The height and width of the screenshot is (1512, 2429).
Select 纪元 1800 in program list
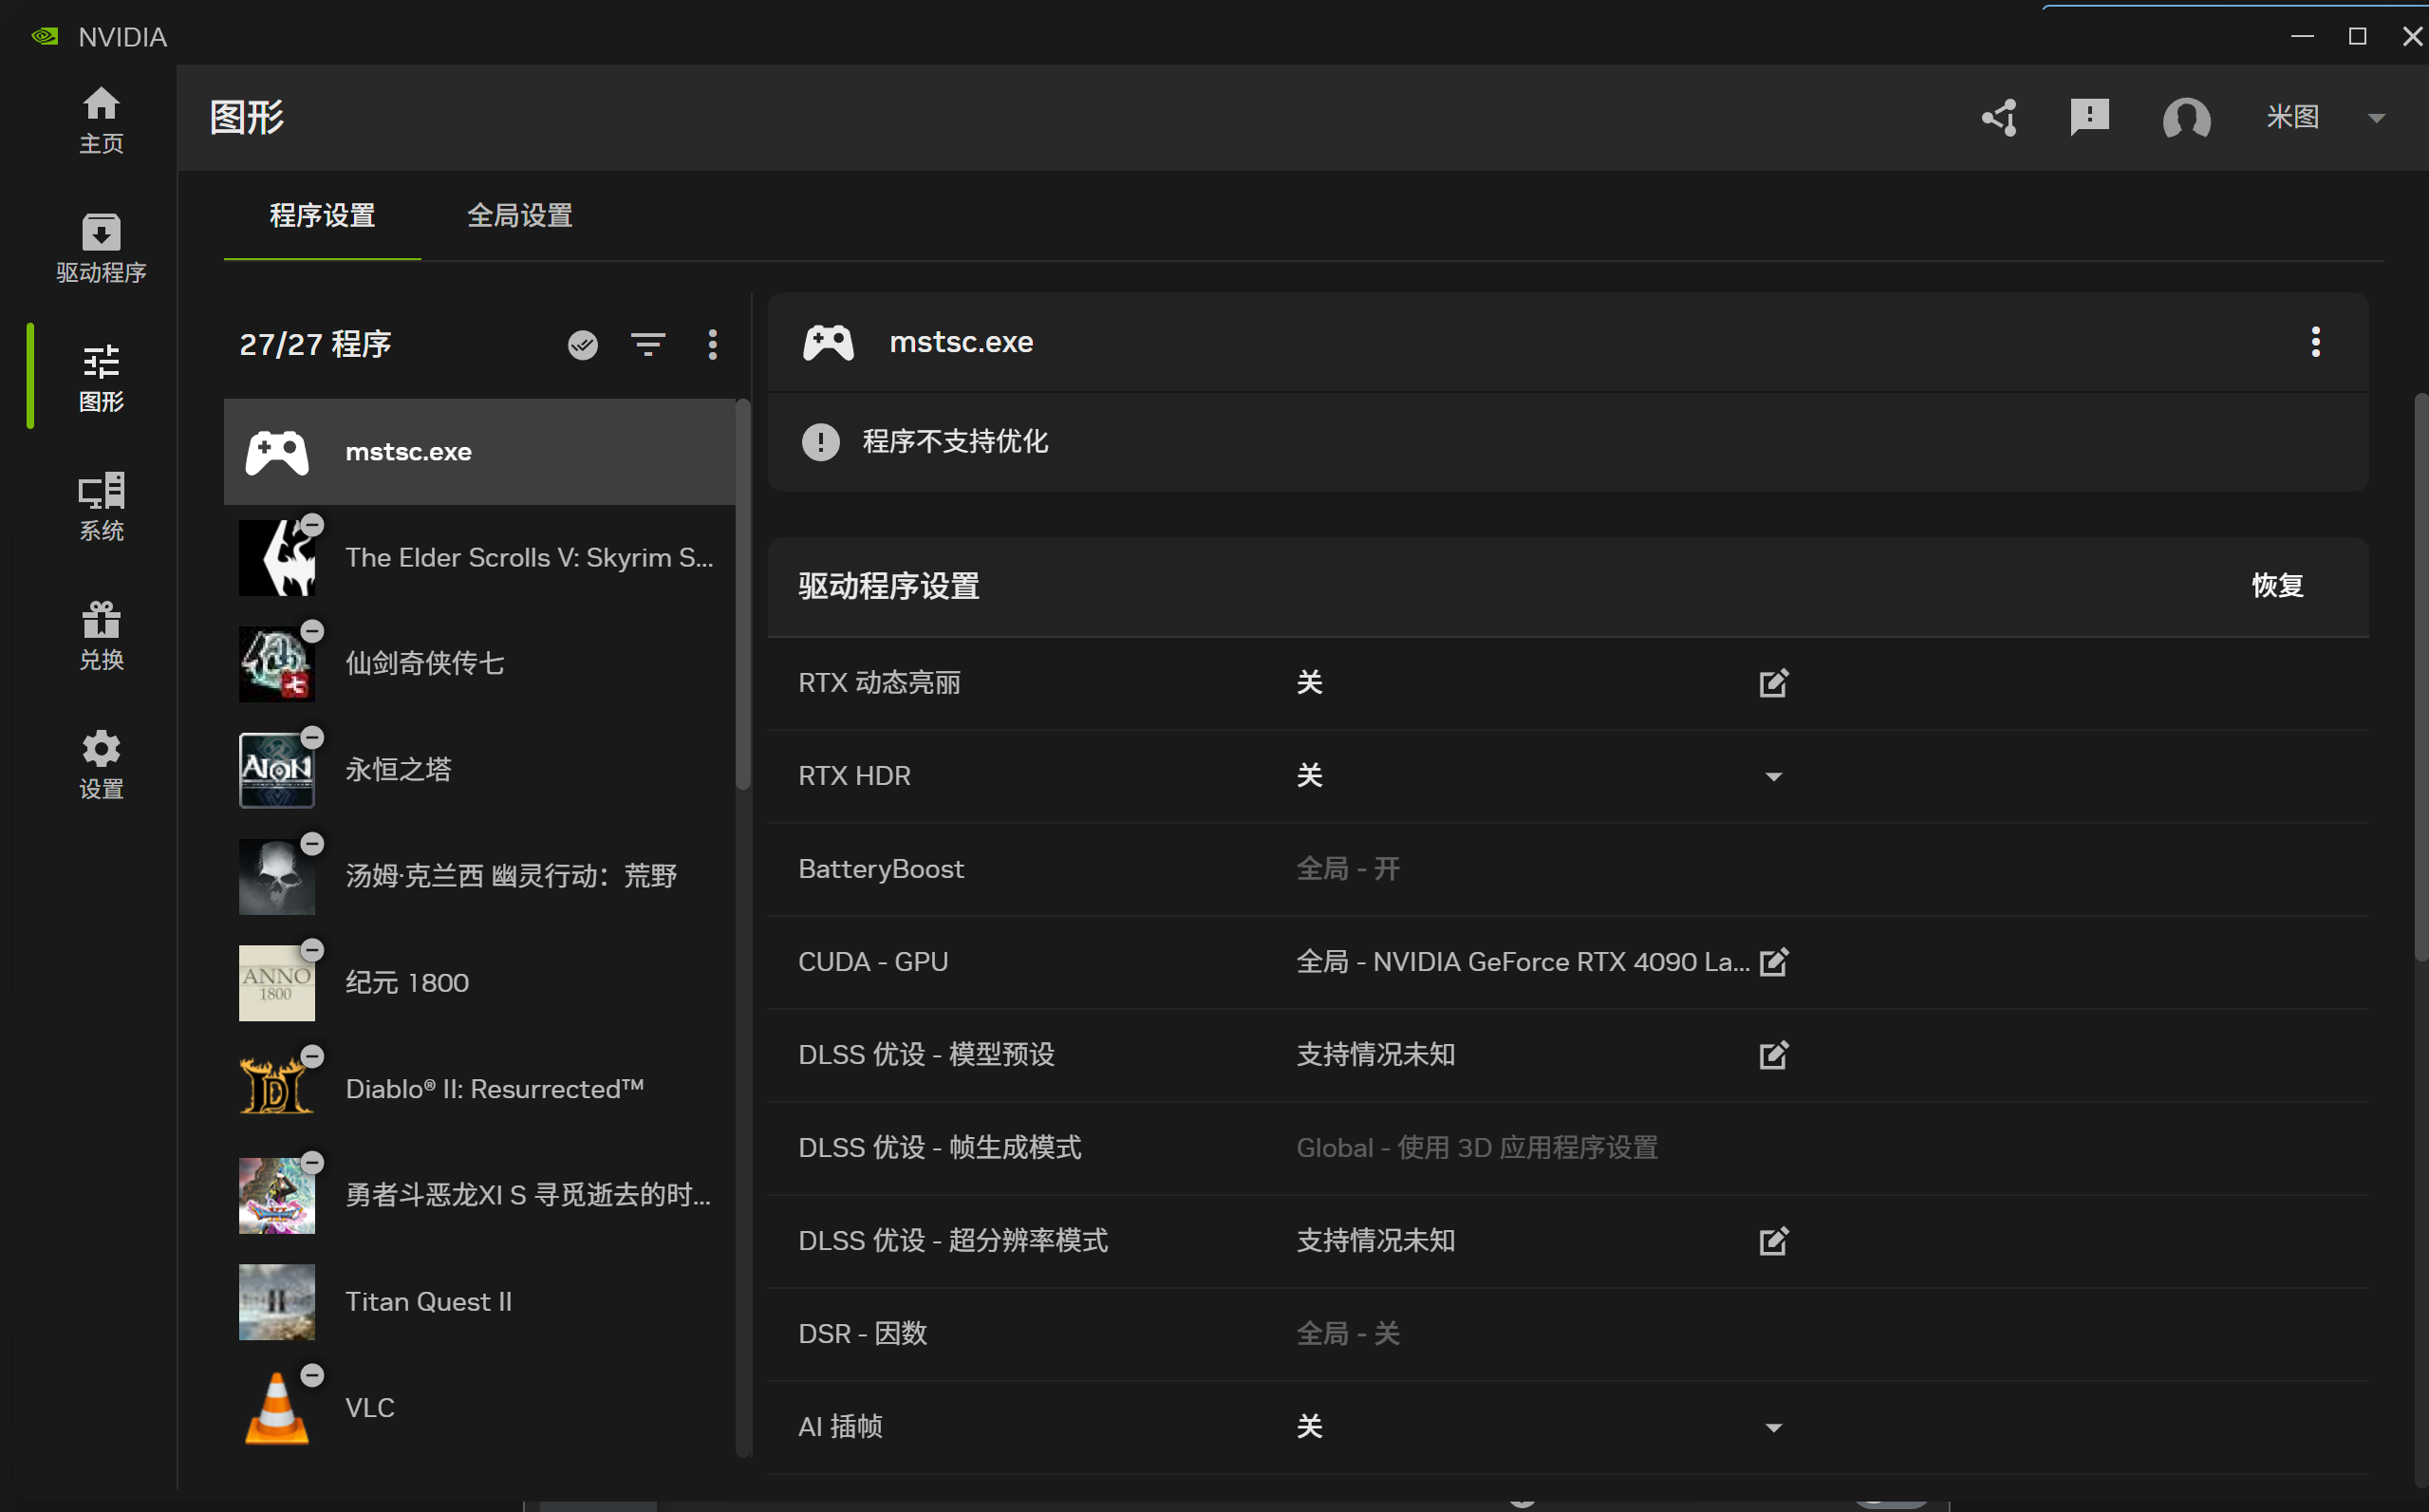480,983
